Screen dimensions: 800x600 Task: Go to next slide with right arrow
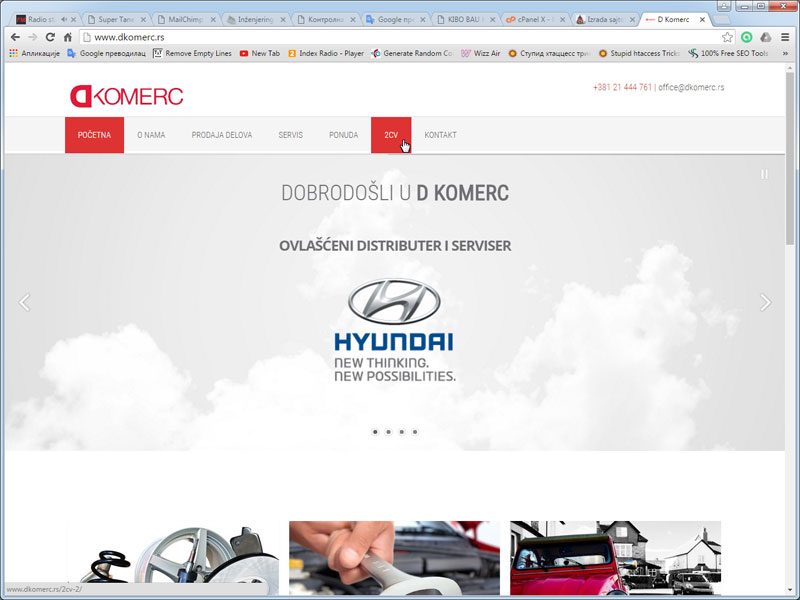coord(765,302)
